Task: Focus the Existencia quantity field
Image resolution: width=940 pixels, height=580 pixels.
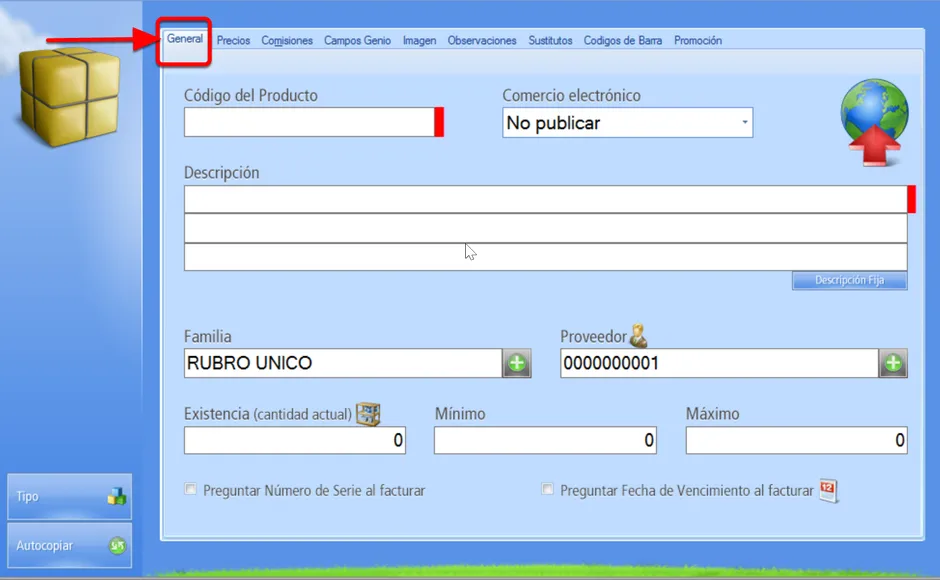Action: pos(295,440)
